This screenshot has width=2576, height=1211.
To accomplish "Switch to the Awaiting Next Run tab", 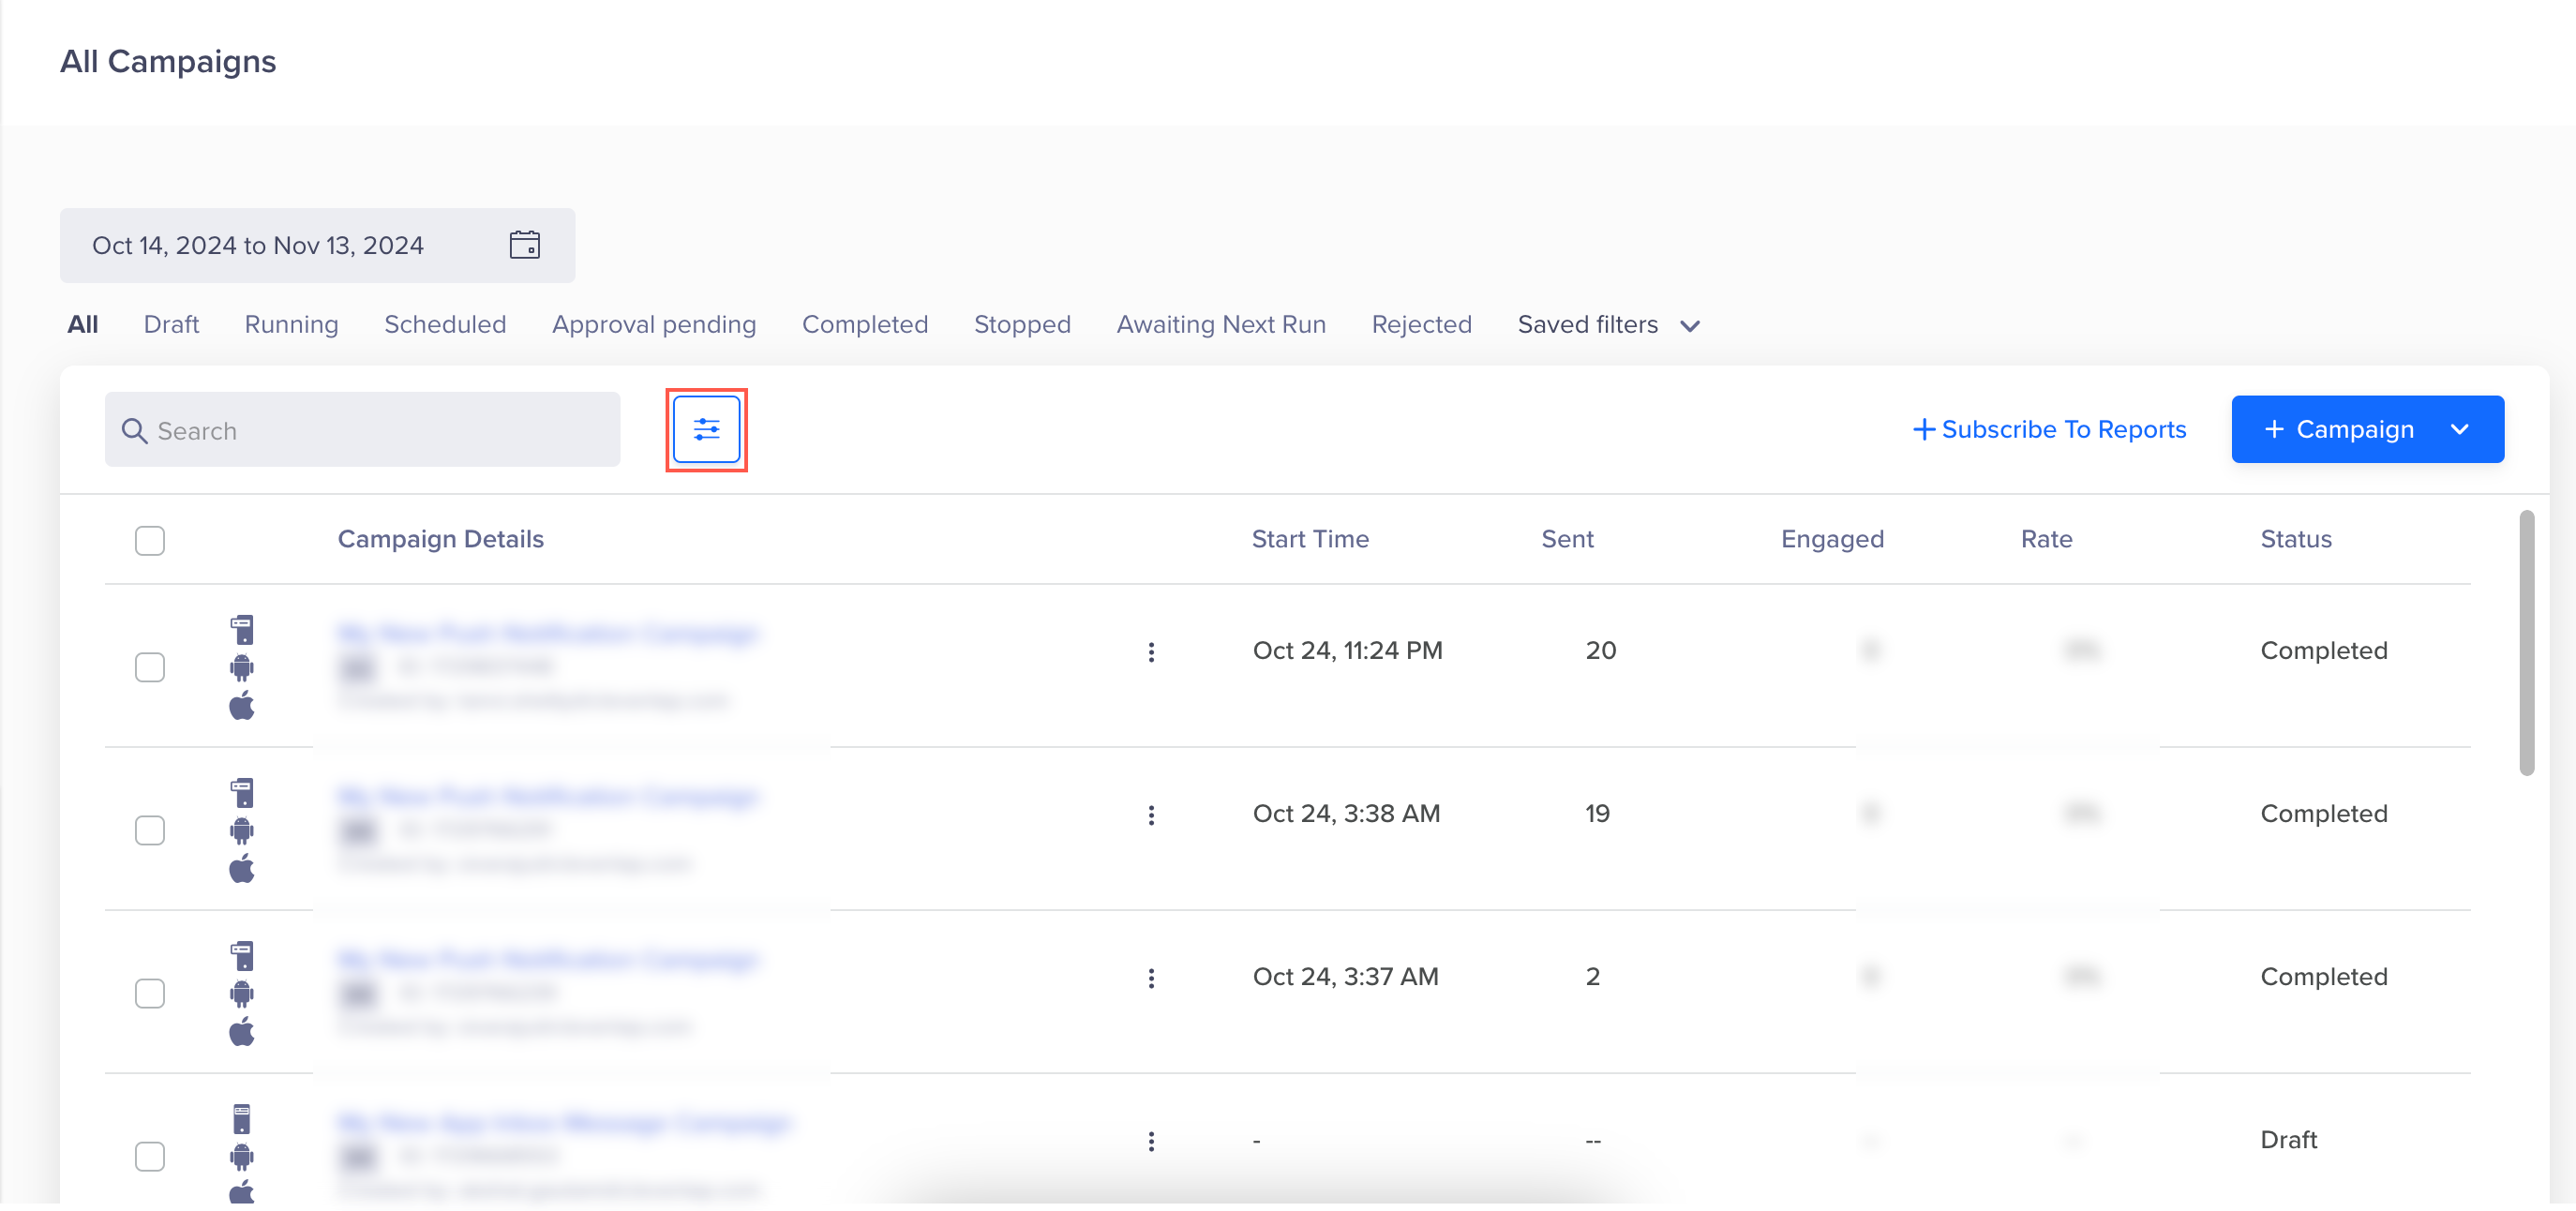I will 1220,325.
